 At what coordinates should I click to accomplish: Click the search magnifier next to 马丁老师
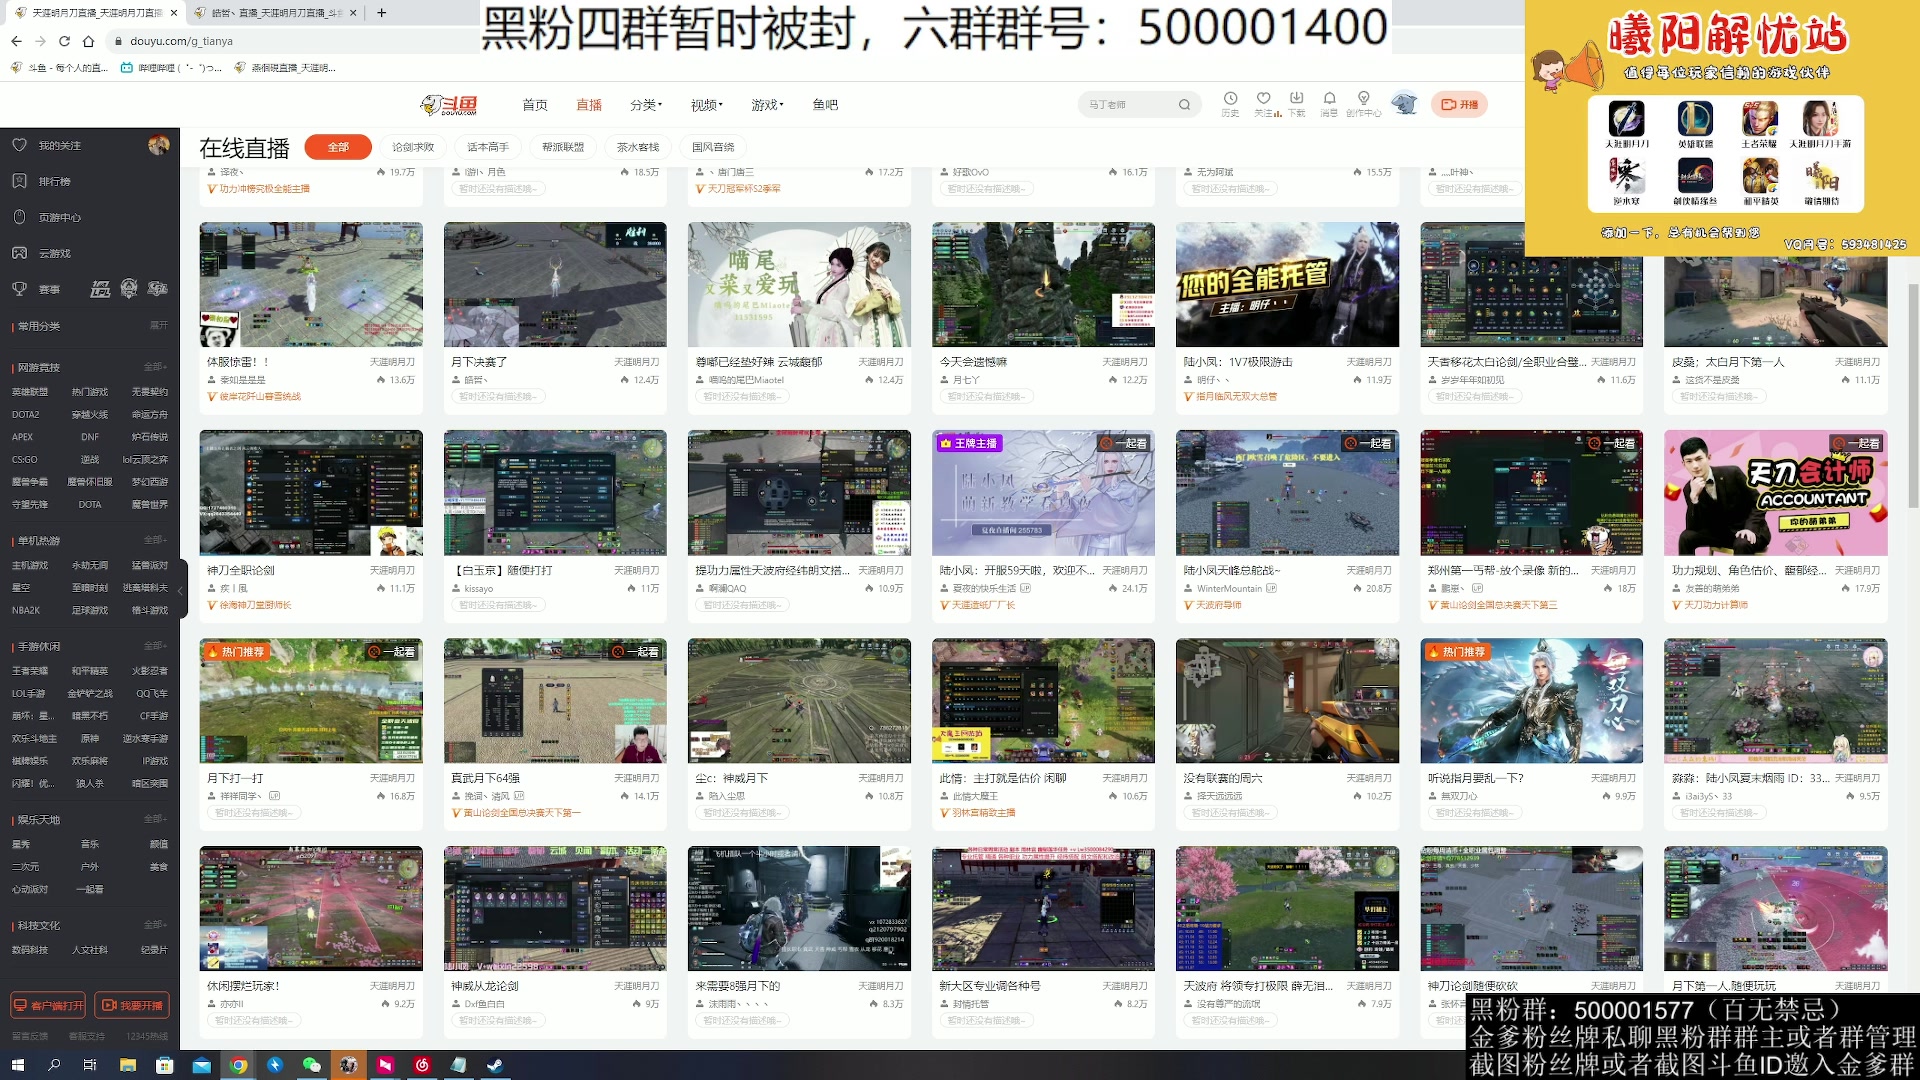point(1184,104)
